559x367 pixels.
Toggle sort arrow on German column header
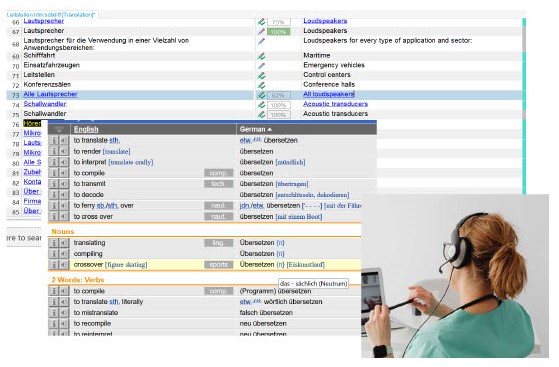point(270,129)
